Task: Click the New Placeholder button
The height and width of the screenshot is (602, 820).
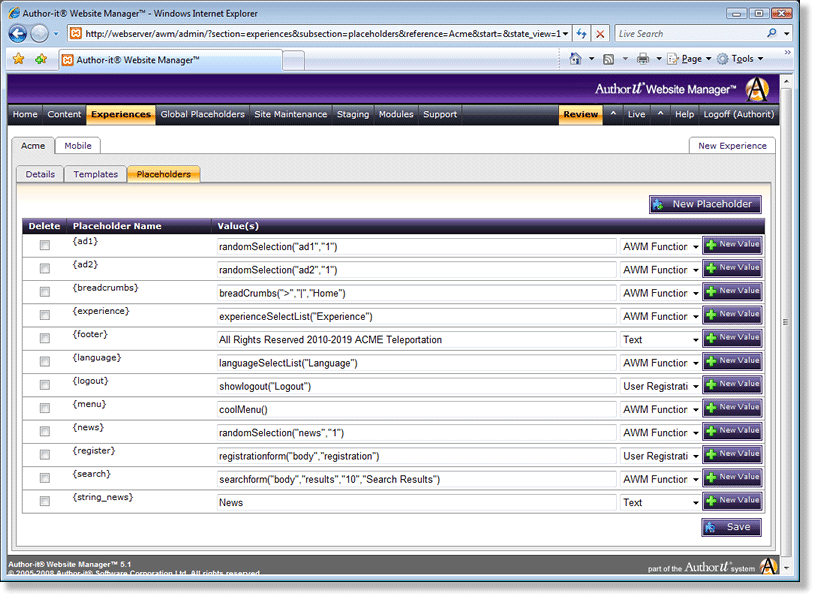Action: coord(705,205)
